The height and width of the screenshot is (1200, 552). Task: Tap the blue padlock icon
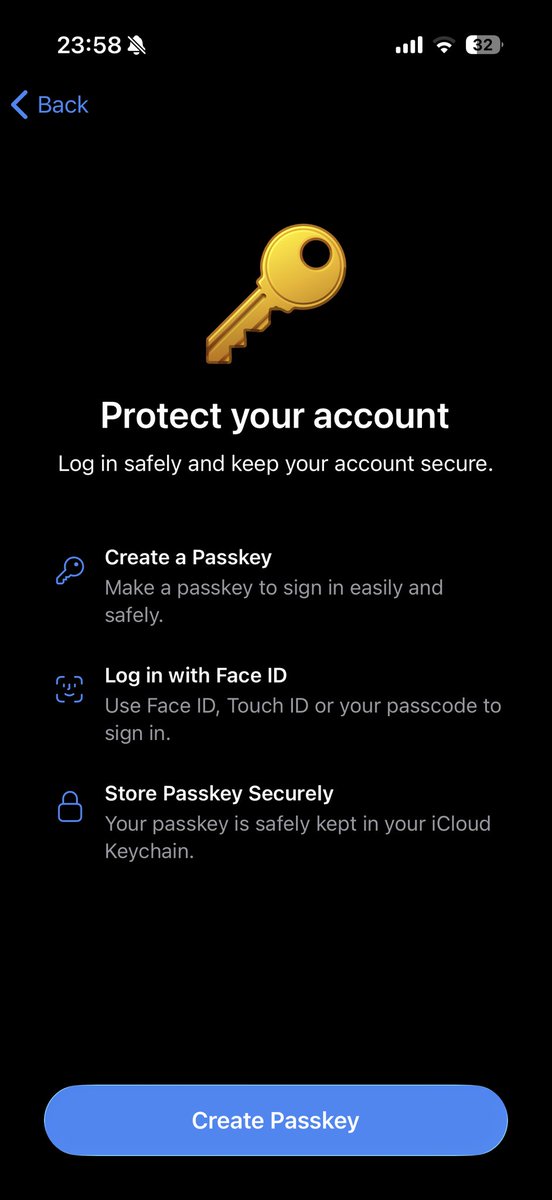[x=69, y=807]
